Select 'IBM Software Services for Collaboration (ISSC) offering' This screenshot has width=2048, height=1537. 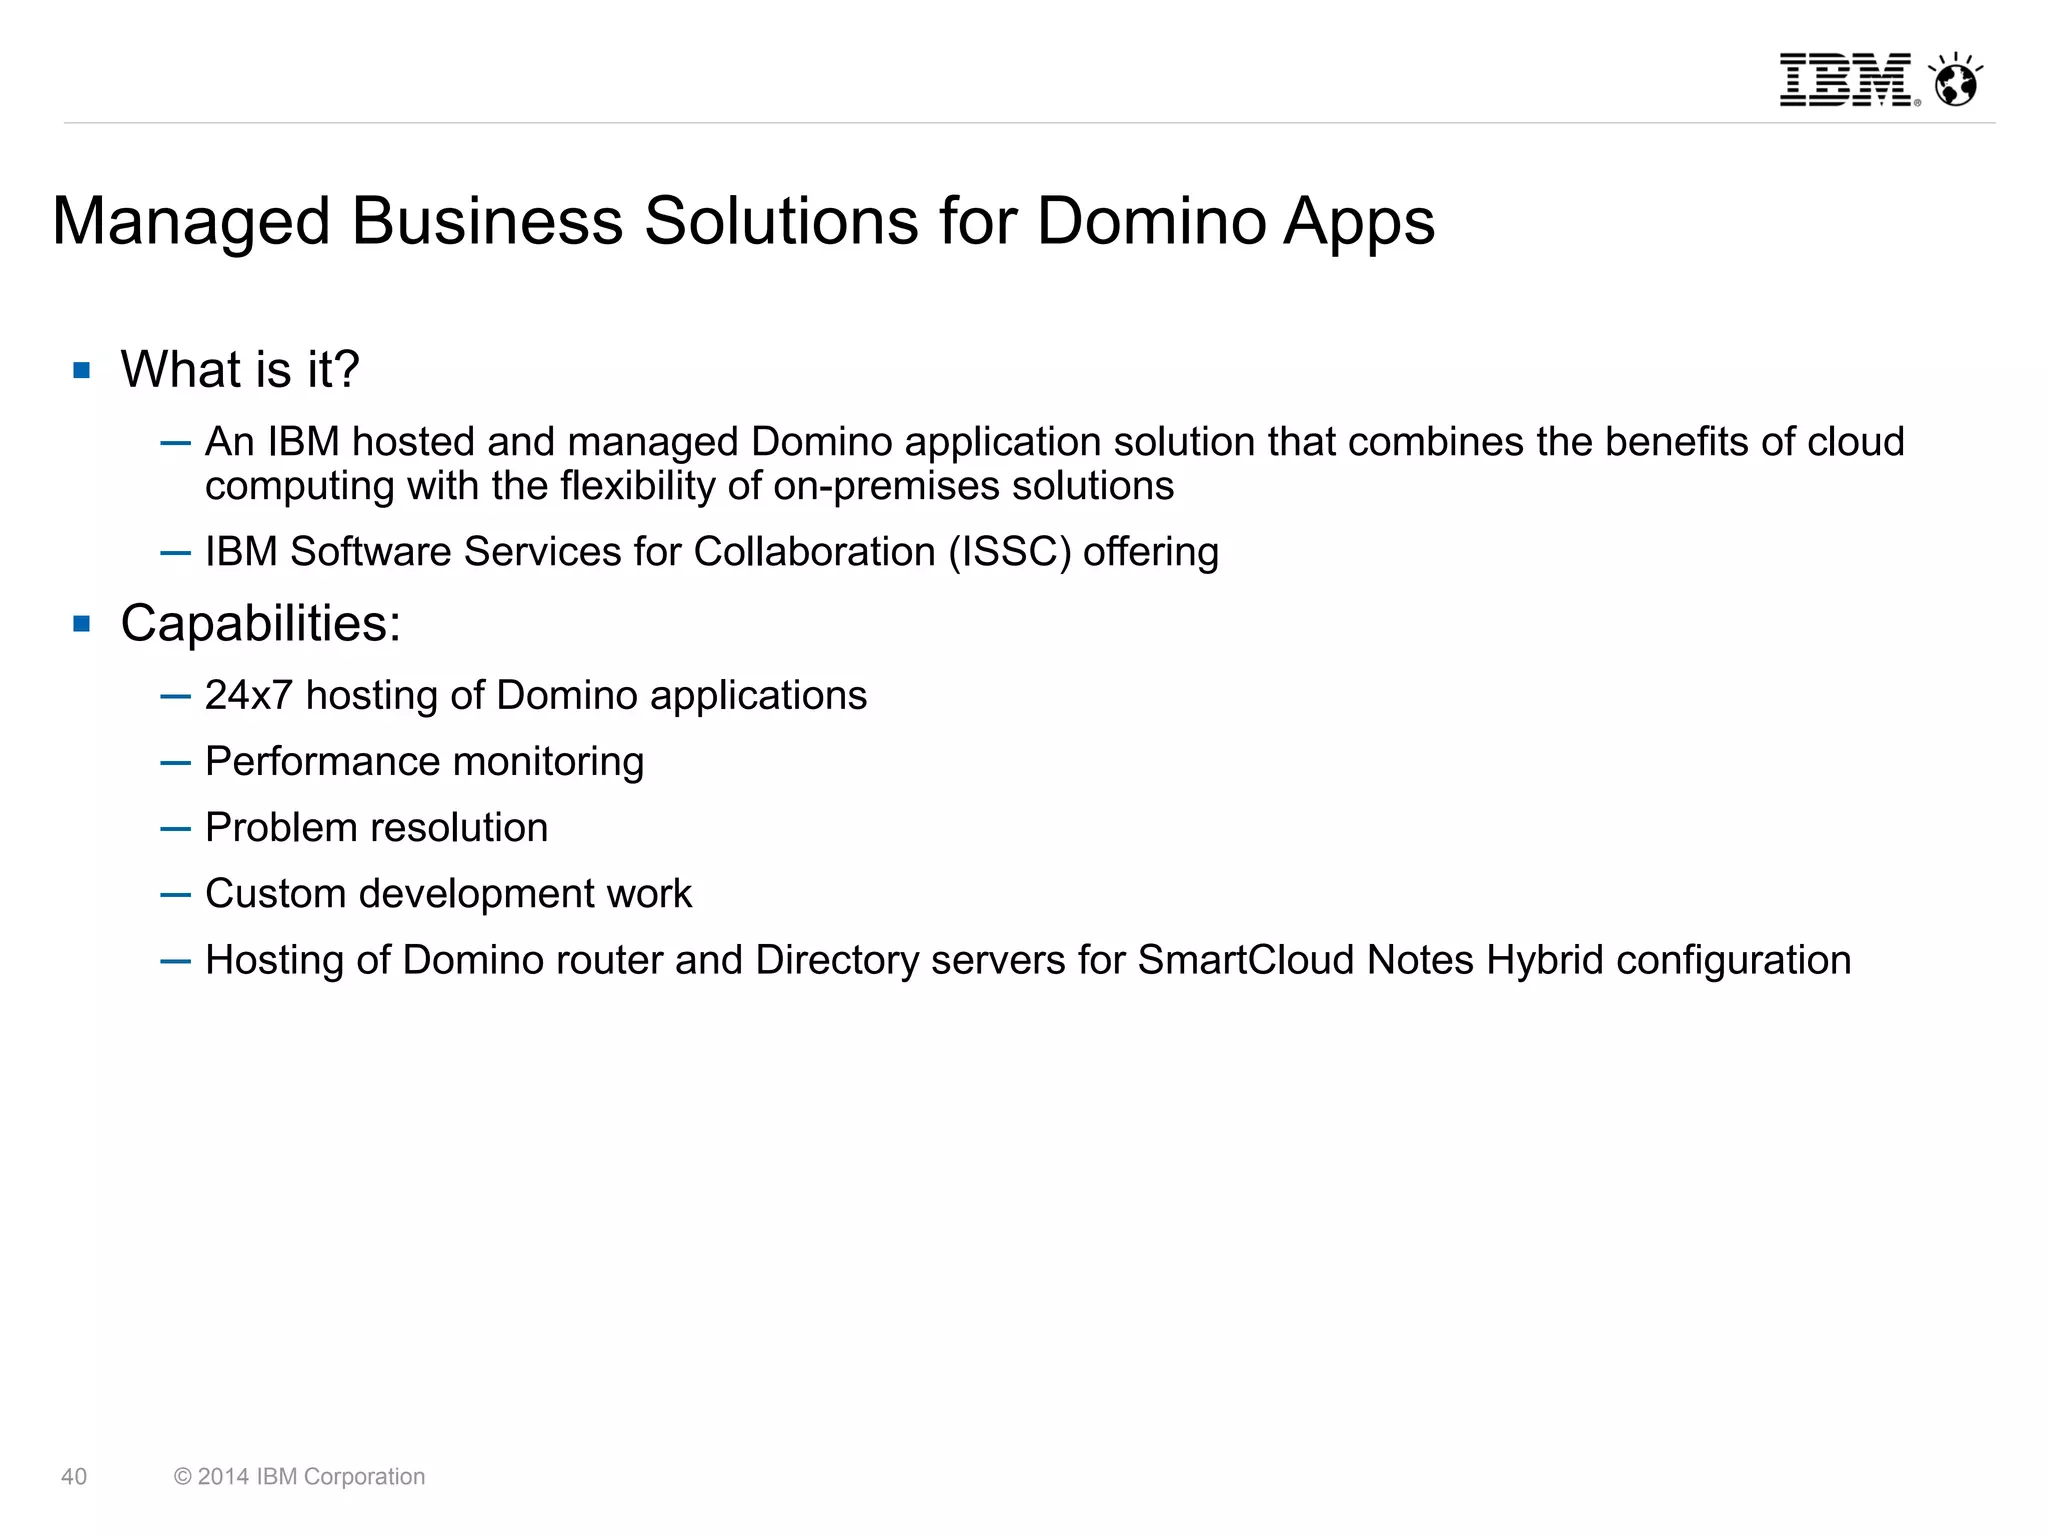(712, 552)
